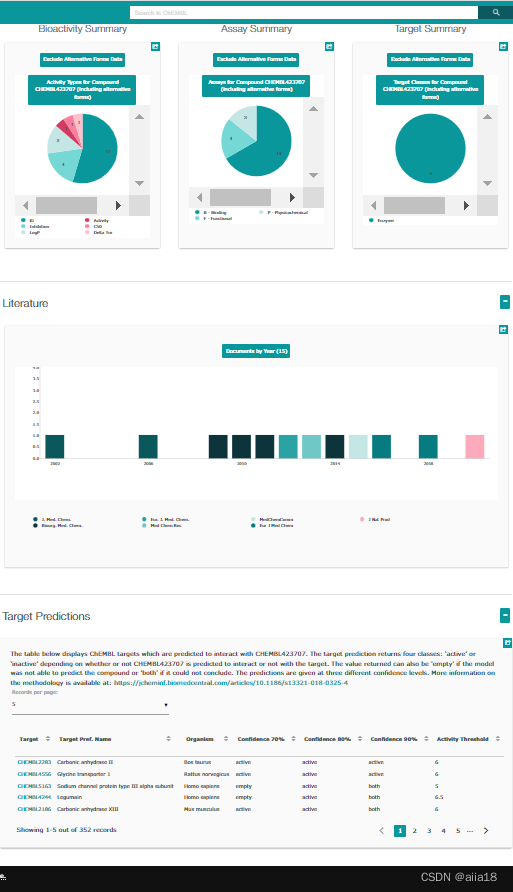513x892 pixels.
Task: Toggle Ki legend entry in Bioactivity chart
Action: (28, 220)
